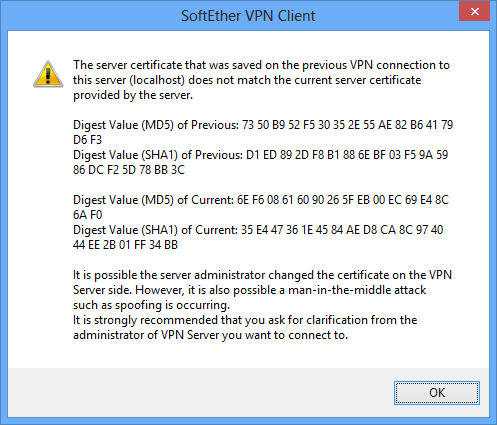The height and width of the screenshot is (425, 497).
Task: Click the 'D6 F3' continuation of previous MD5
Action: (87, 140)
